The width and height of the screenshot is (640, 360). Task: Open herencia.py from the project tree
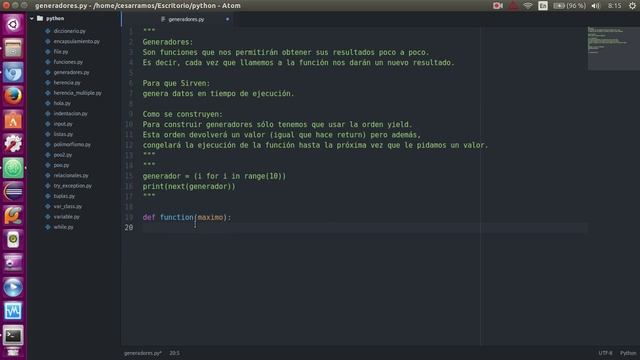pyautogui.click(x=67, y=83)
